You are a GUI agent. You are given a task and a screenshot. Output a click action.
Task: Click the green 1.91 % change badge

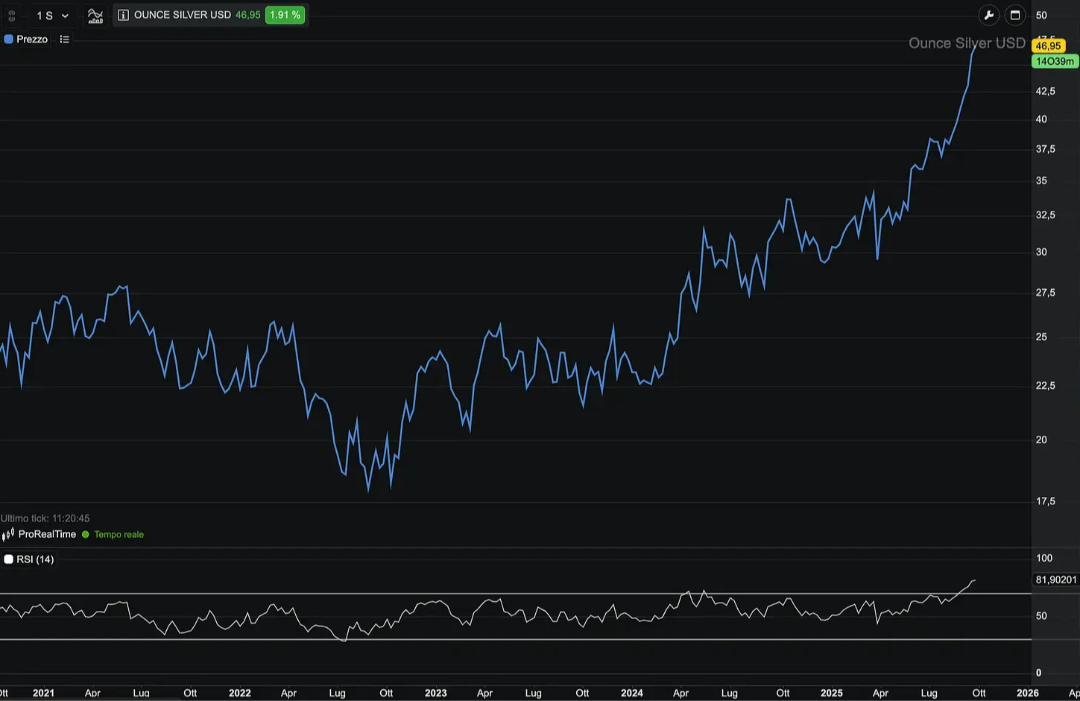[285, 15]
